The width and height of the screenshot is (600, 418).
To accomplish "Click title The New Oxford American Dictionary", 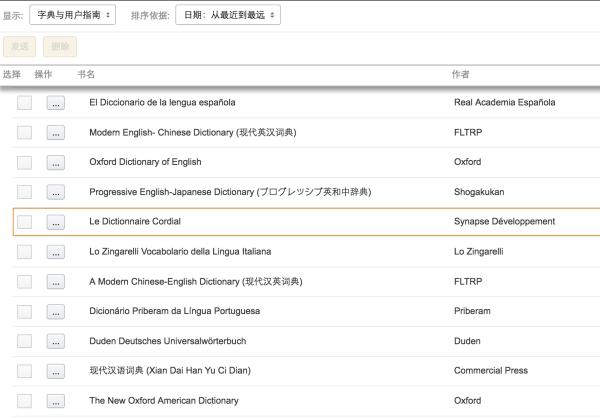I will point(164,400).
